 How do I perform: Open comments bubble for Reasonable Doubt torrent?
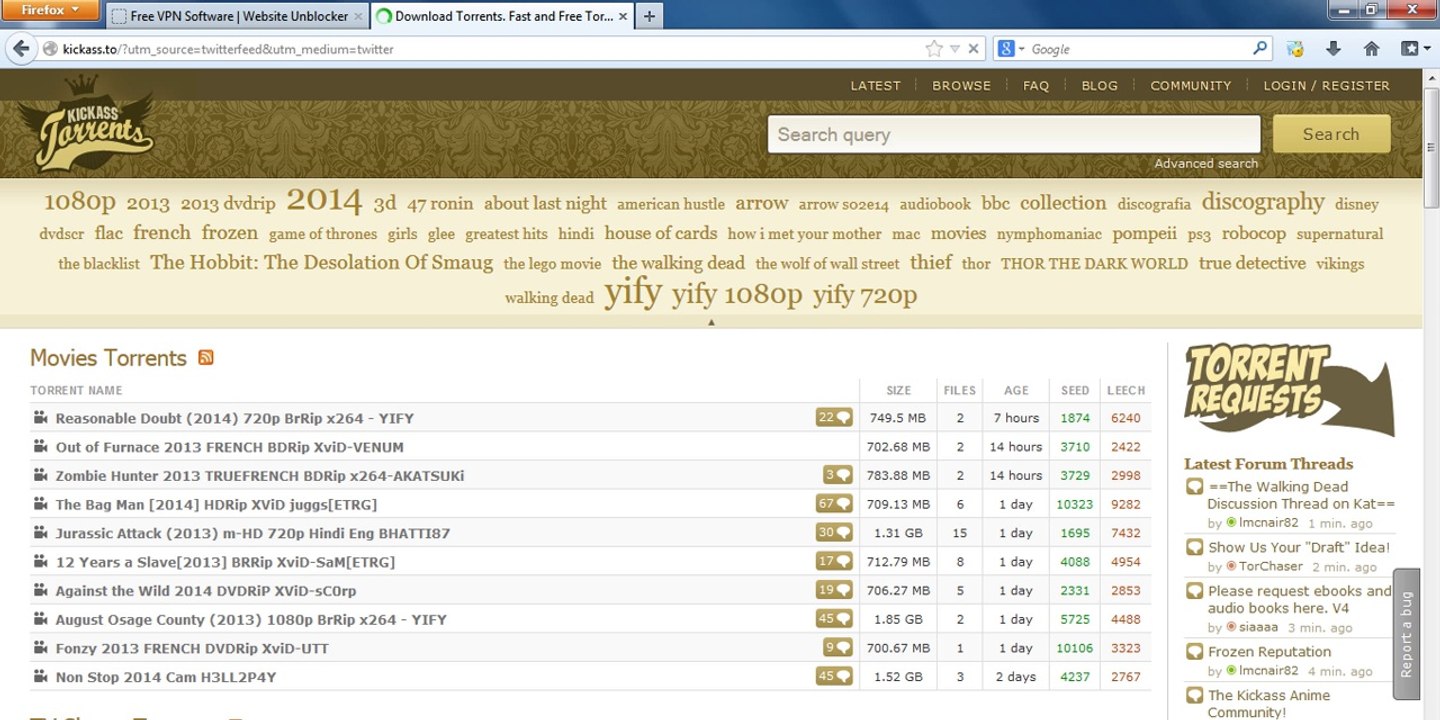[x=834, y=418]
